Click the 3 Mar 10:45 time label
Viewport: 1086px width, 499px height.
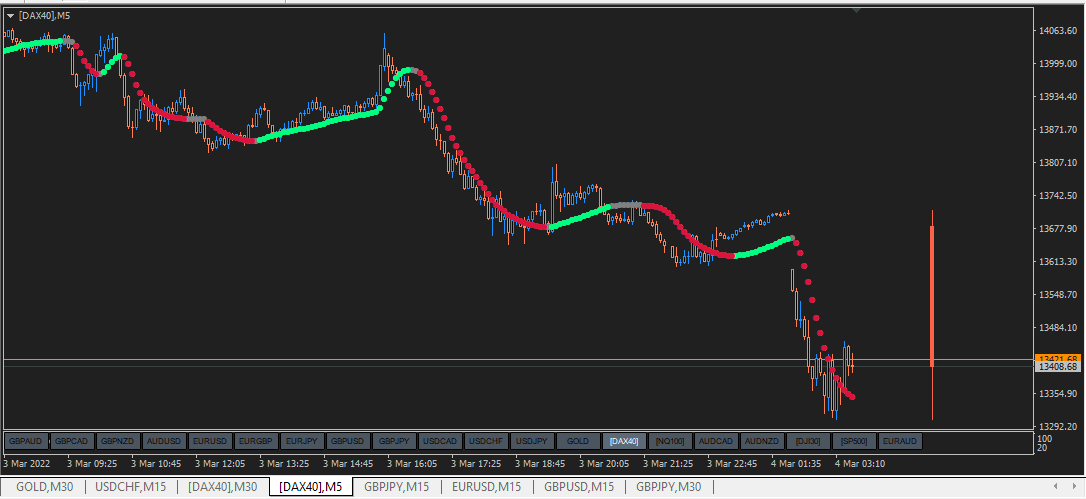pyautogui.click(x=156, y=463)
